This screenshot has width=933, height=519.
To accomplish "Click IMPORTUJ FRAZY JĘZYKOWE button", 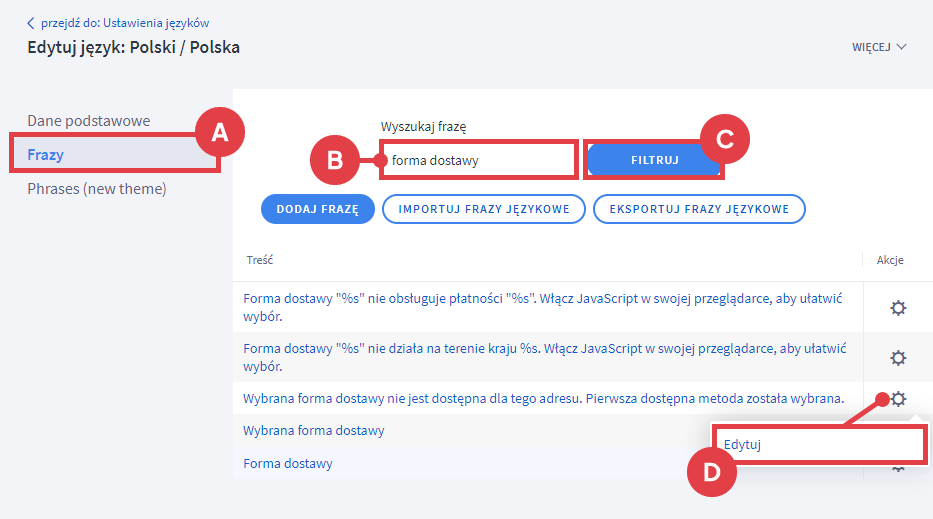I will click(x=484, y=209).
